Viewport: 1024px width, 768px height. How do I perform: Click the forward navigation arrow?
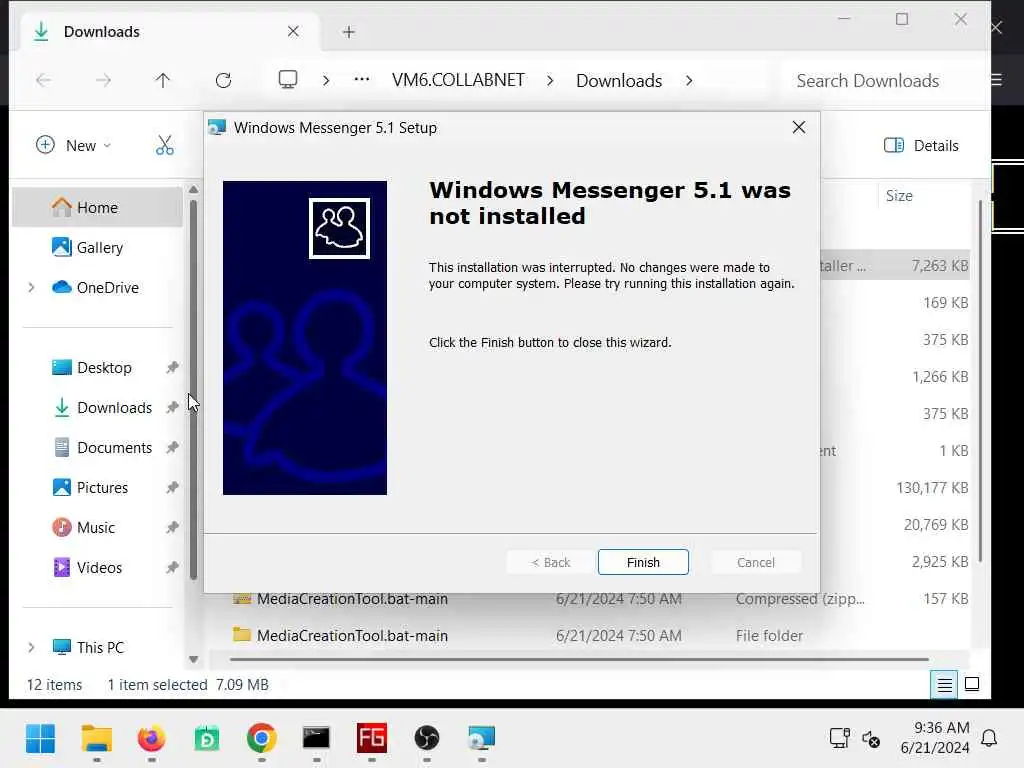pos(103,80)
